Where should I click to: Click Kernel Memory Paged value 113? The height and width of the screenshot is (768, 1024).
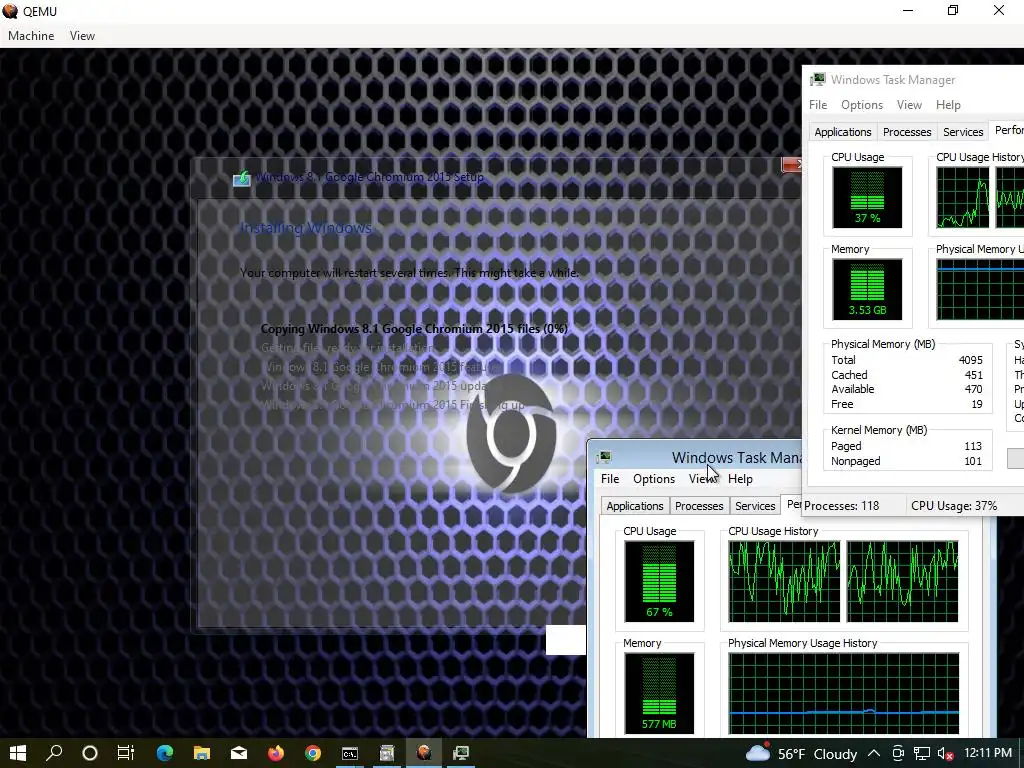(973, 446)
